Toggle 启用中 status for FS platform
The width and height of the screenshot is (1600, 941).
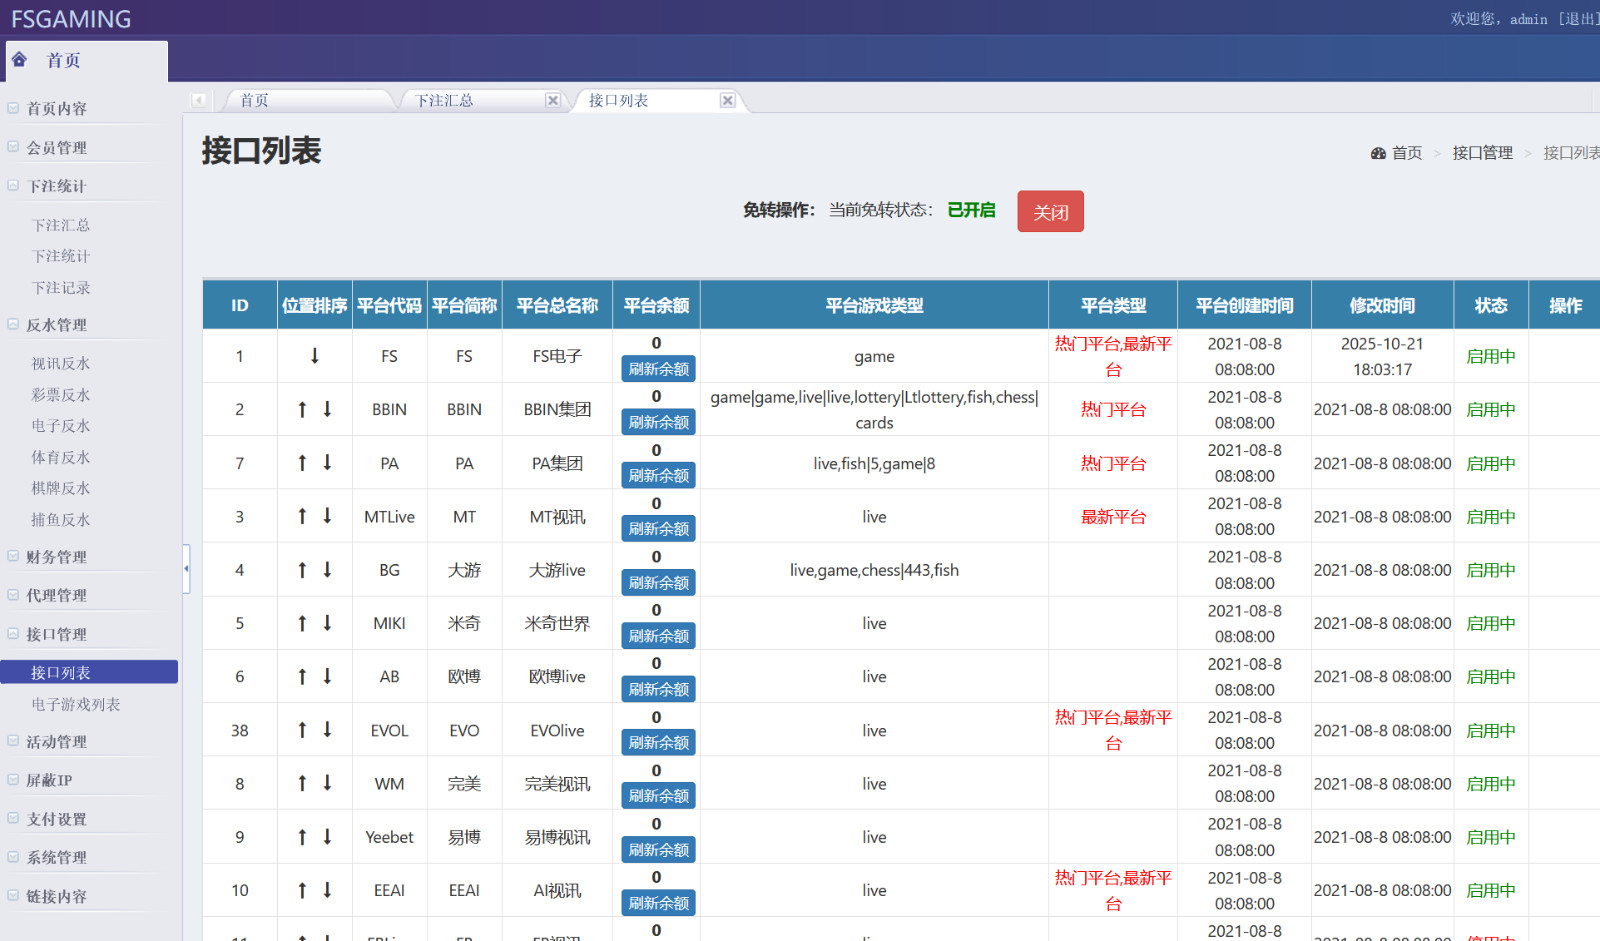pos(1490,356)
